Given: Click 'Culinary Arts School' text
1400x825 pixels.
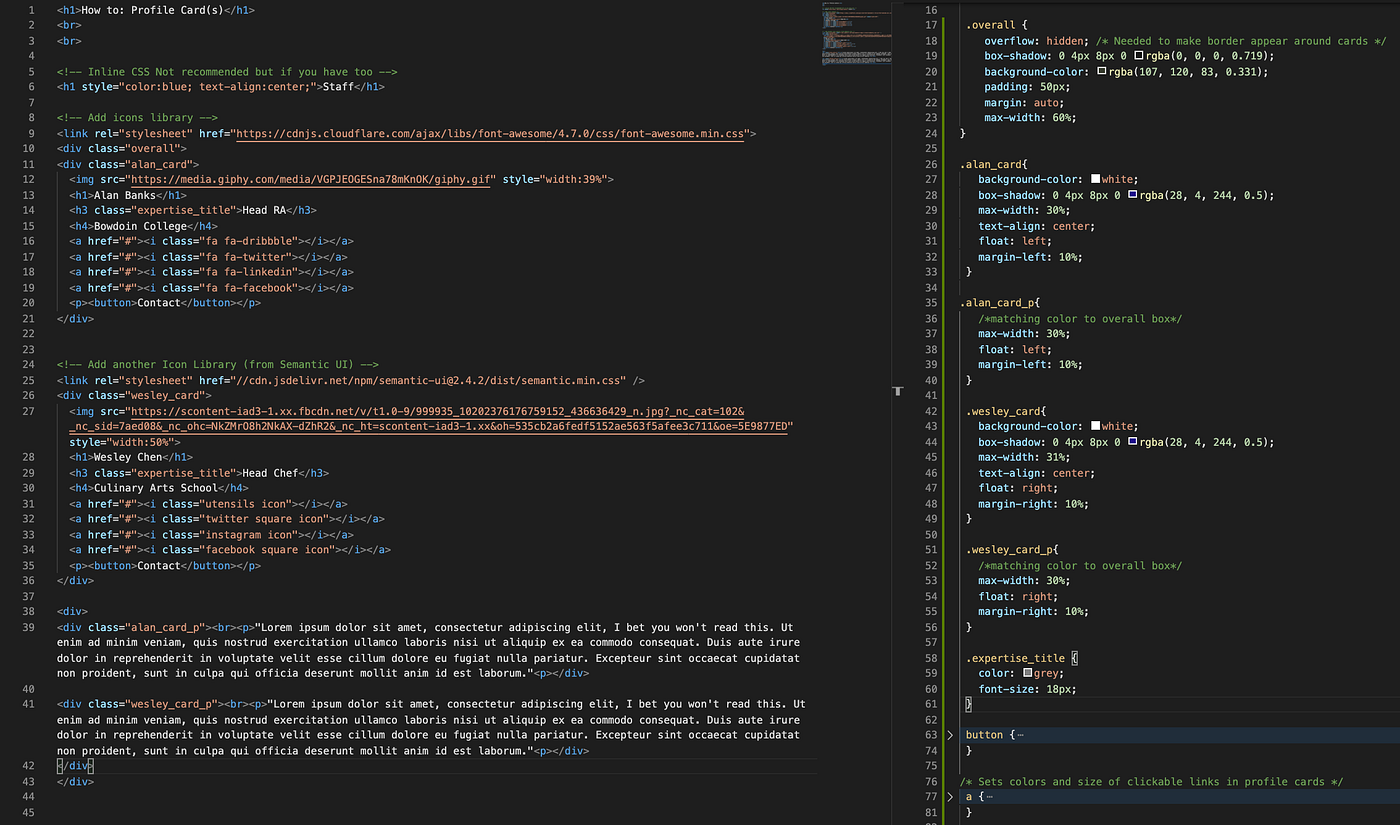Looking at the screenshot, I should (156, 488).
